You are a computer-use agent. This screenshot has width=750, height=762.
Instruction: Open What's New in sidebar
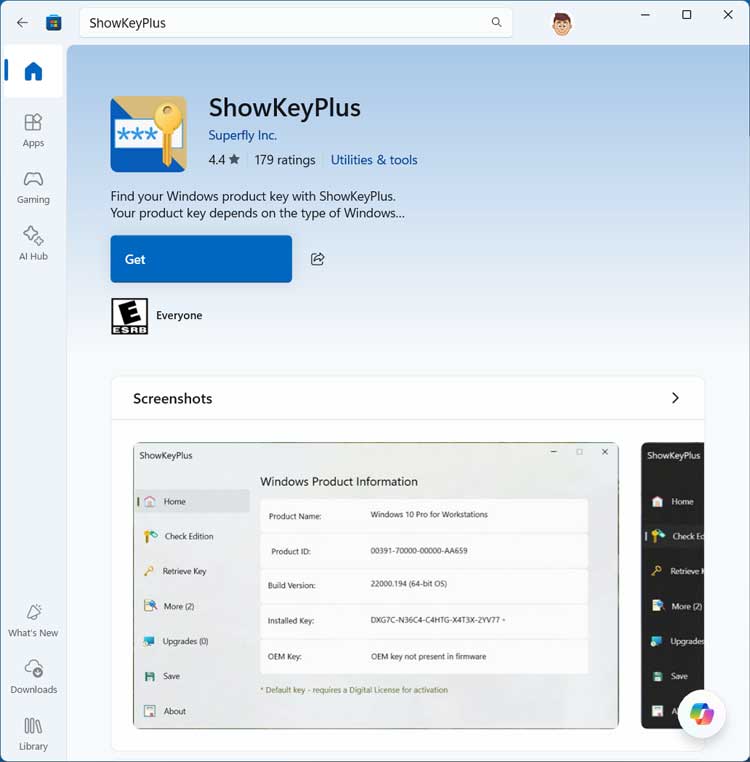[33, 621]
